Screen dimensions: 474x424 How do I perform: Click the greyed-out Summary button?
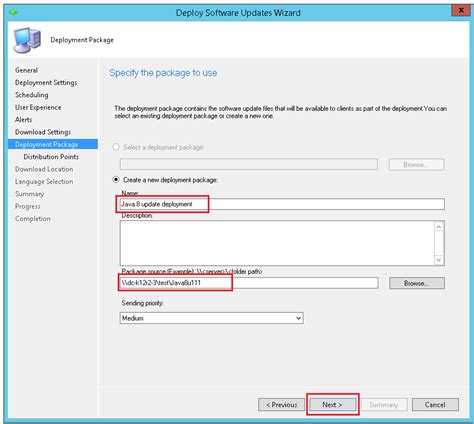pyautogui.click(x=384, y=405)
